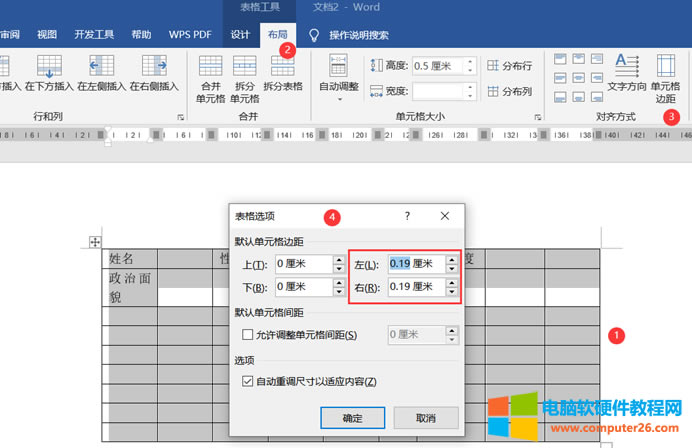Click the left margin (左) input field

410,264
